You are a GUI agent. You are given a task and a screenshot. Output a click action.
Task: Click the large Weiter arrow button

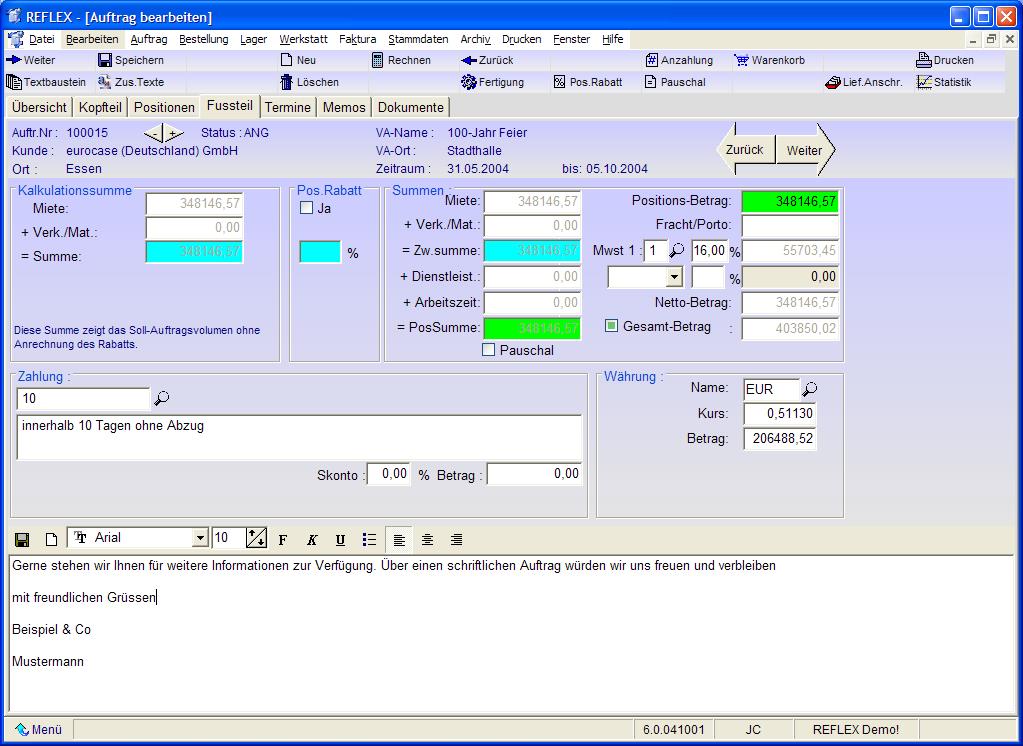pos(805,149)
